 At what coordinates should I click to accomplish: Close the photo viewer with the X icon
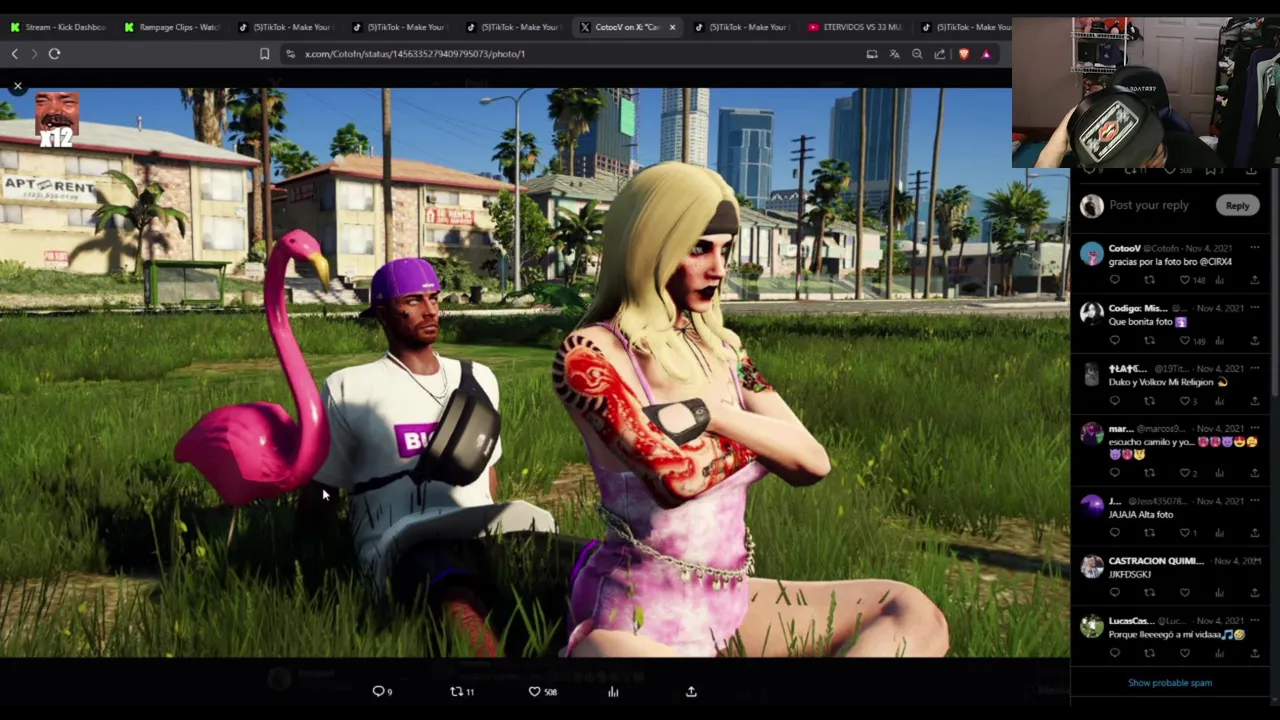[x=17, y=87]
